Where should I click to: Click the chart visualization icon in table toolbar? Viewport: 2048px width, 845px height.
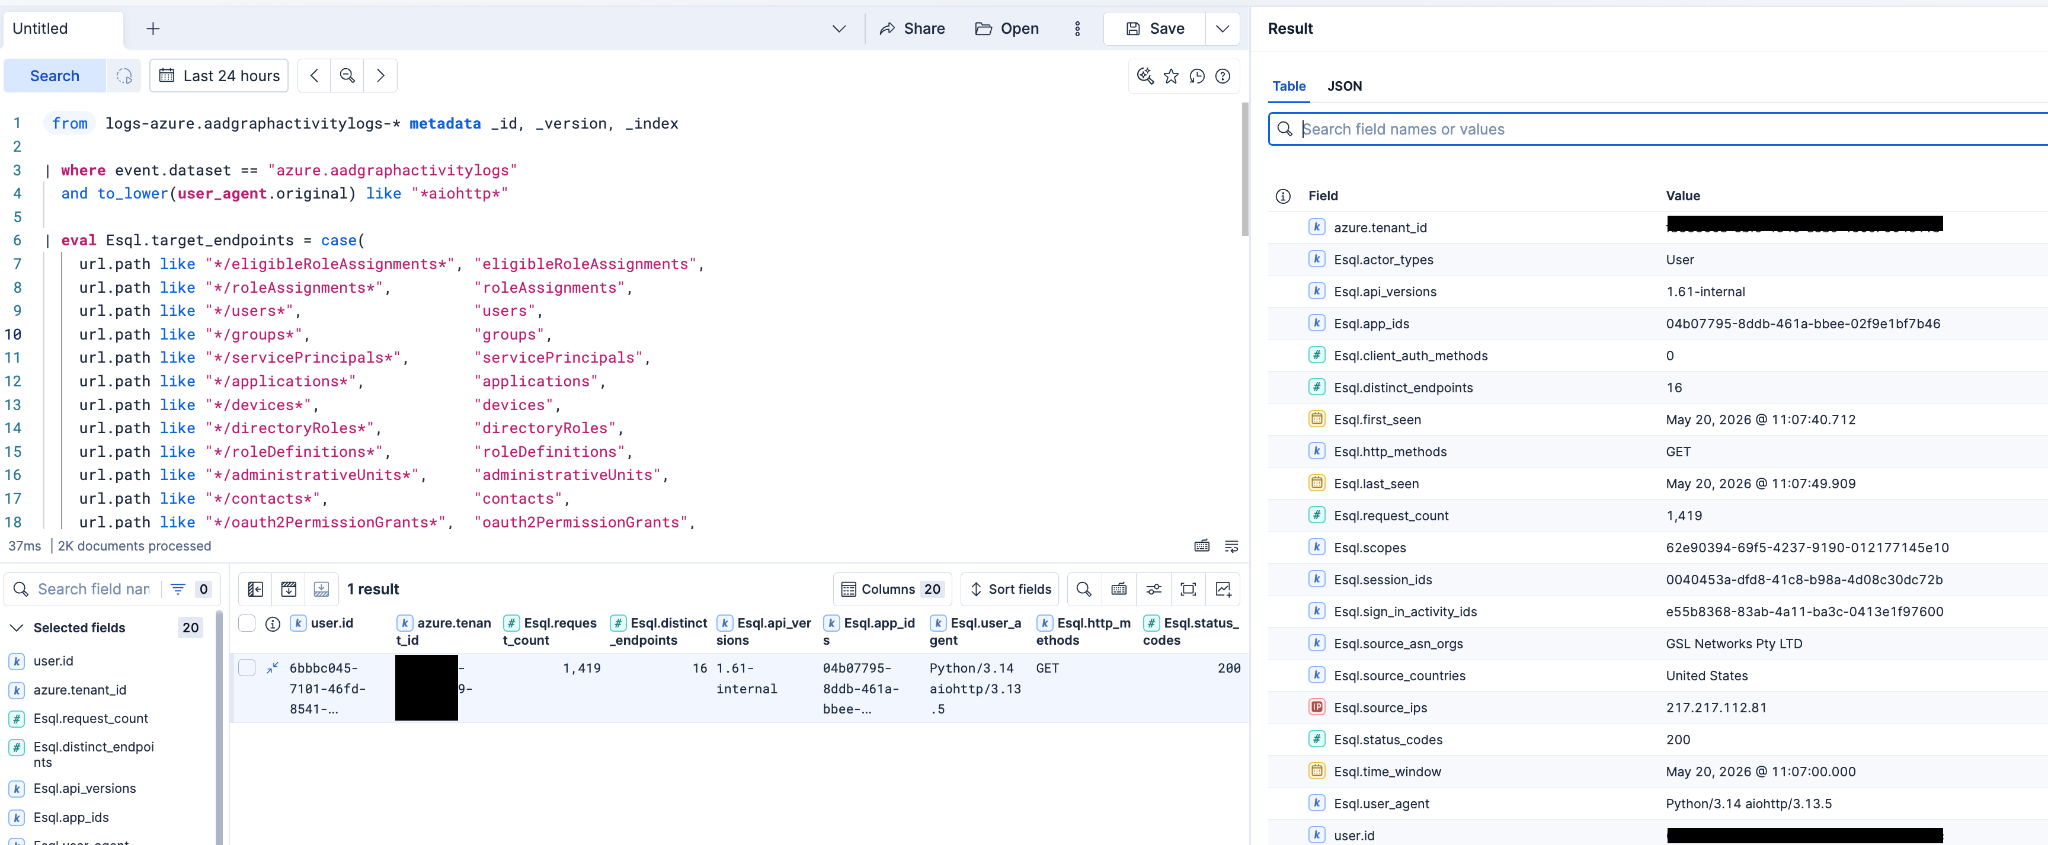[1223, 589]
